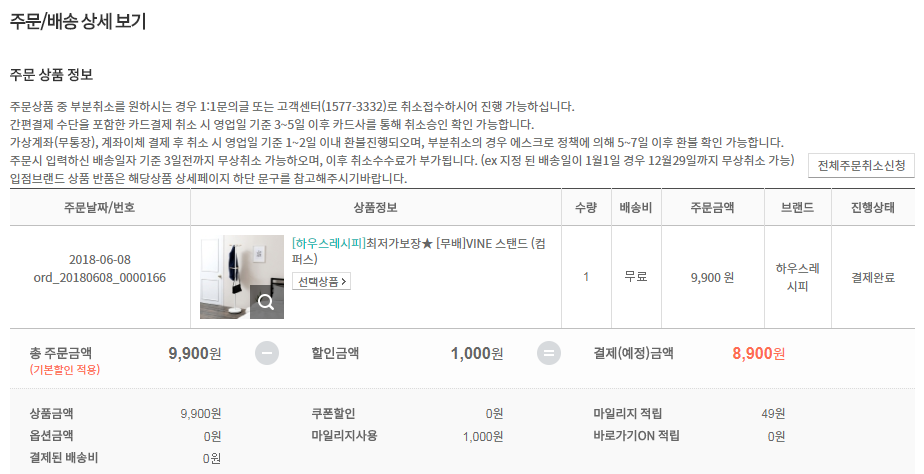Click the minus circle icon beside total amount
This screenshot has width=924, height=474.
(x=267, y=354)
